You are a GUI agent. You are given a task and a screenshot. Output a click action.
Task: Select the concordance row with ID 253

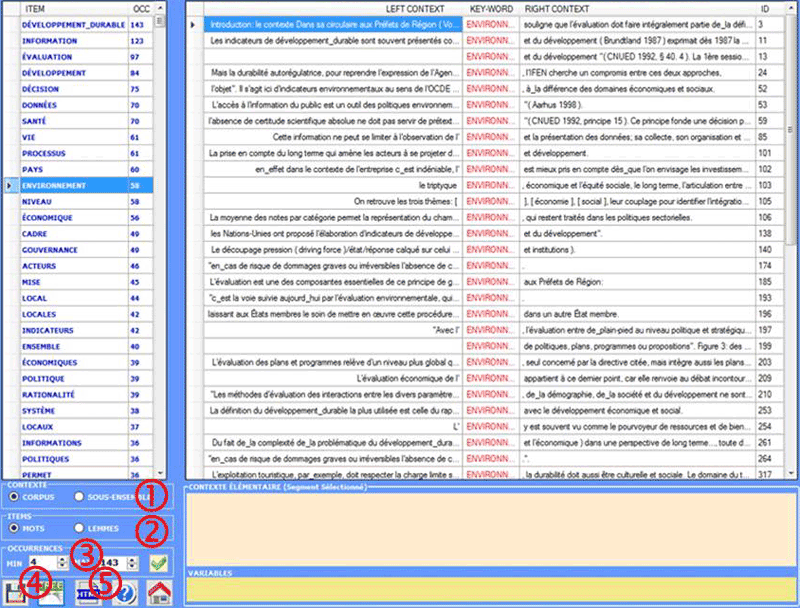coord(494,410)
